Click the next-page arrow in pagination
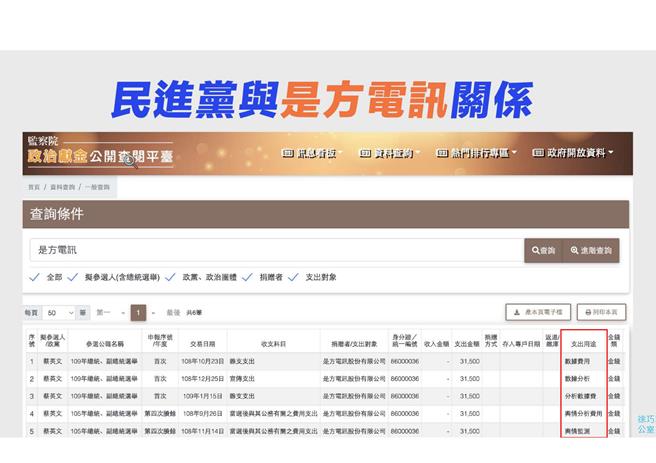Image resolution: width=656 pixels, height=463 pixels. pyautogui.click(x=154, y=313)
